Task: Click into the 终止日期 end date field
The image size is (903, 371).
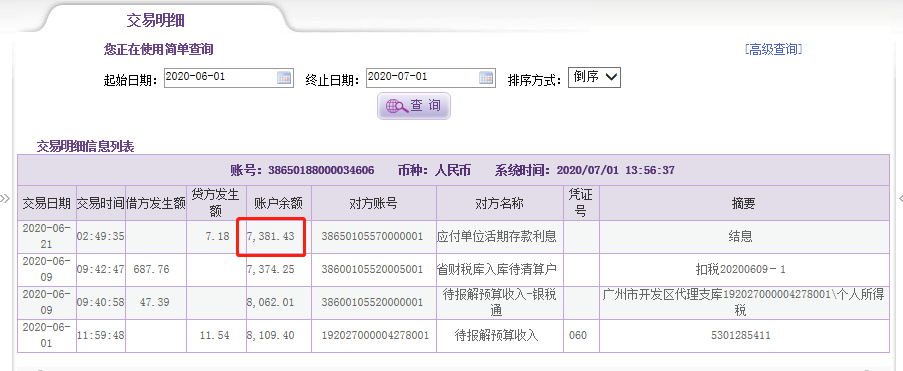Action: coord(431,78)
